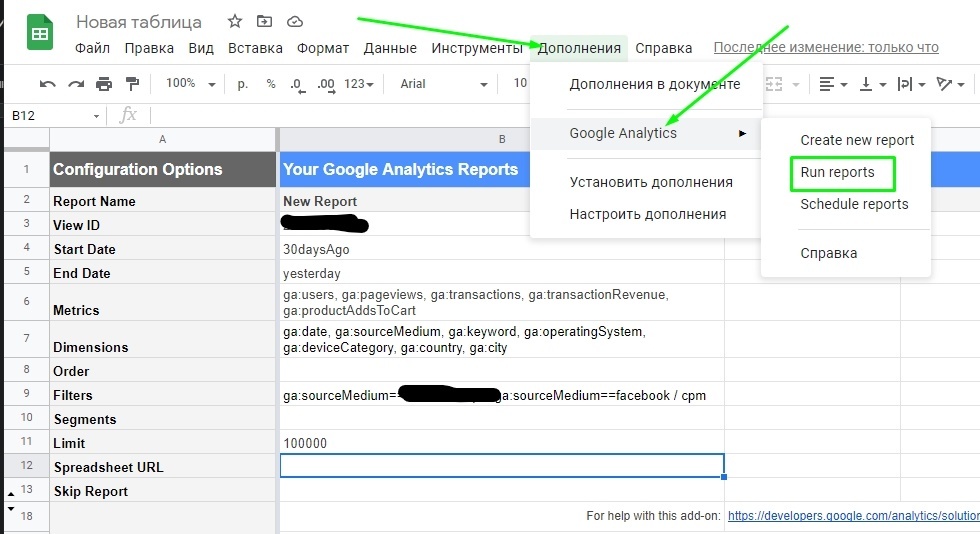The image size is (980, 534).
Task: Print the spreadsheet
Action: coord(104,84)
